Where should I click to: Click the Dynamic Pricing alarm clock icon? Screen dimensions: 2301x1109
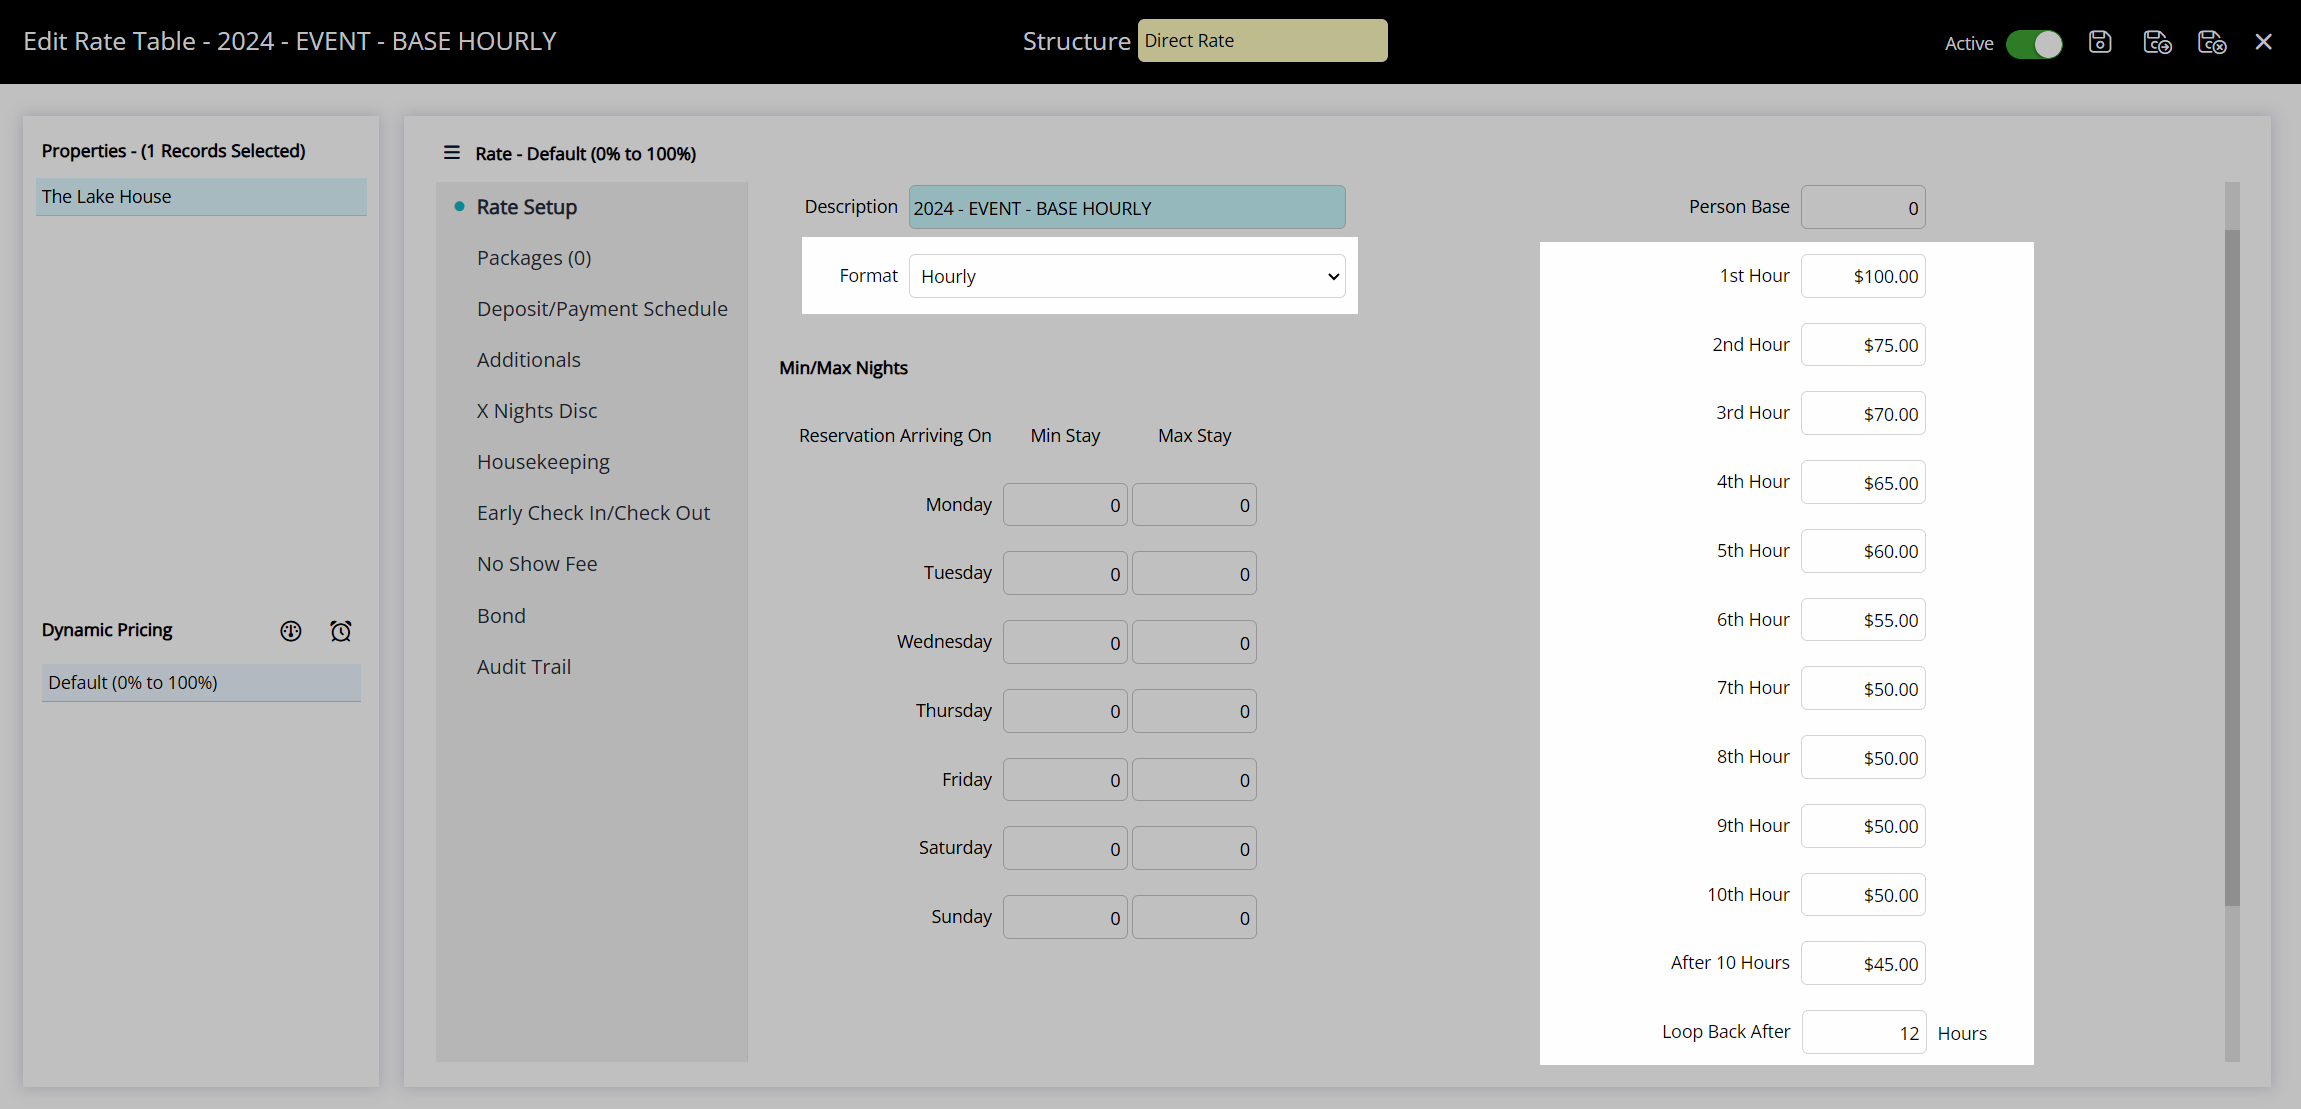(x=341, y=631)
